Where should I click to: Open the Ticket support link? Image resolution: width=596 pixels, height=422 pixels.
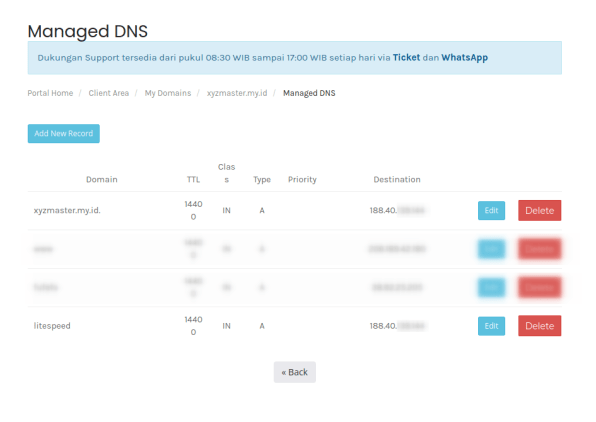[x=406, y=57]
